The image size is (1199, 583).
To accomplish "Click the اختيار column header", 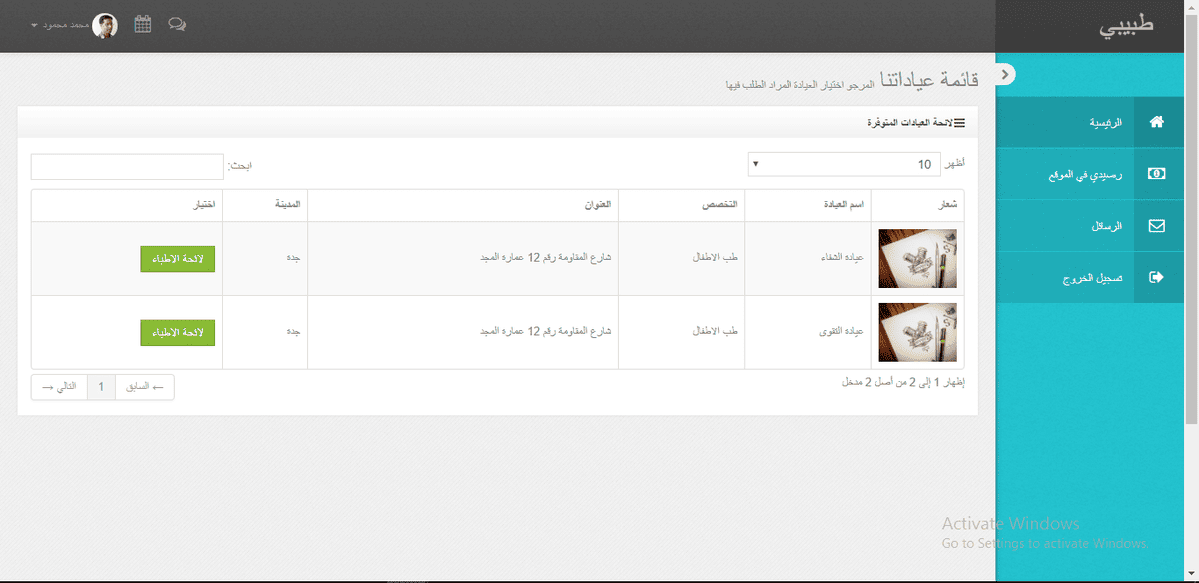I will click(127, 205).
